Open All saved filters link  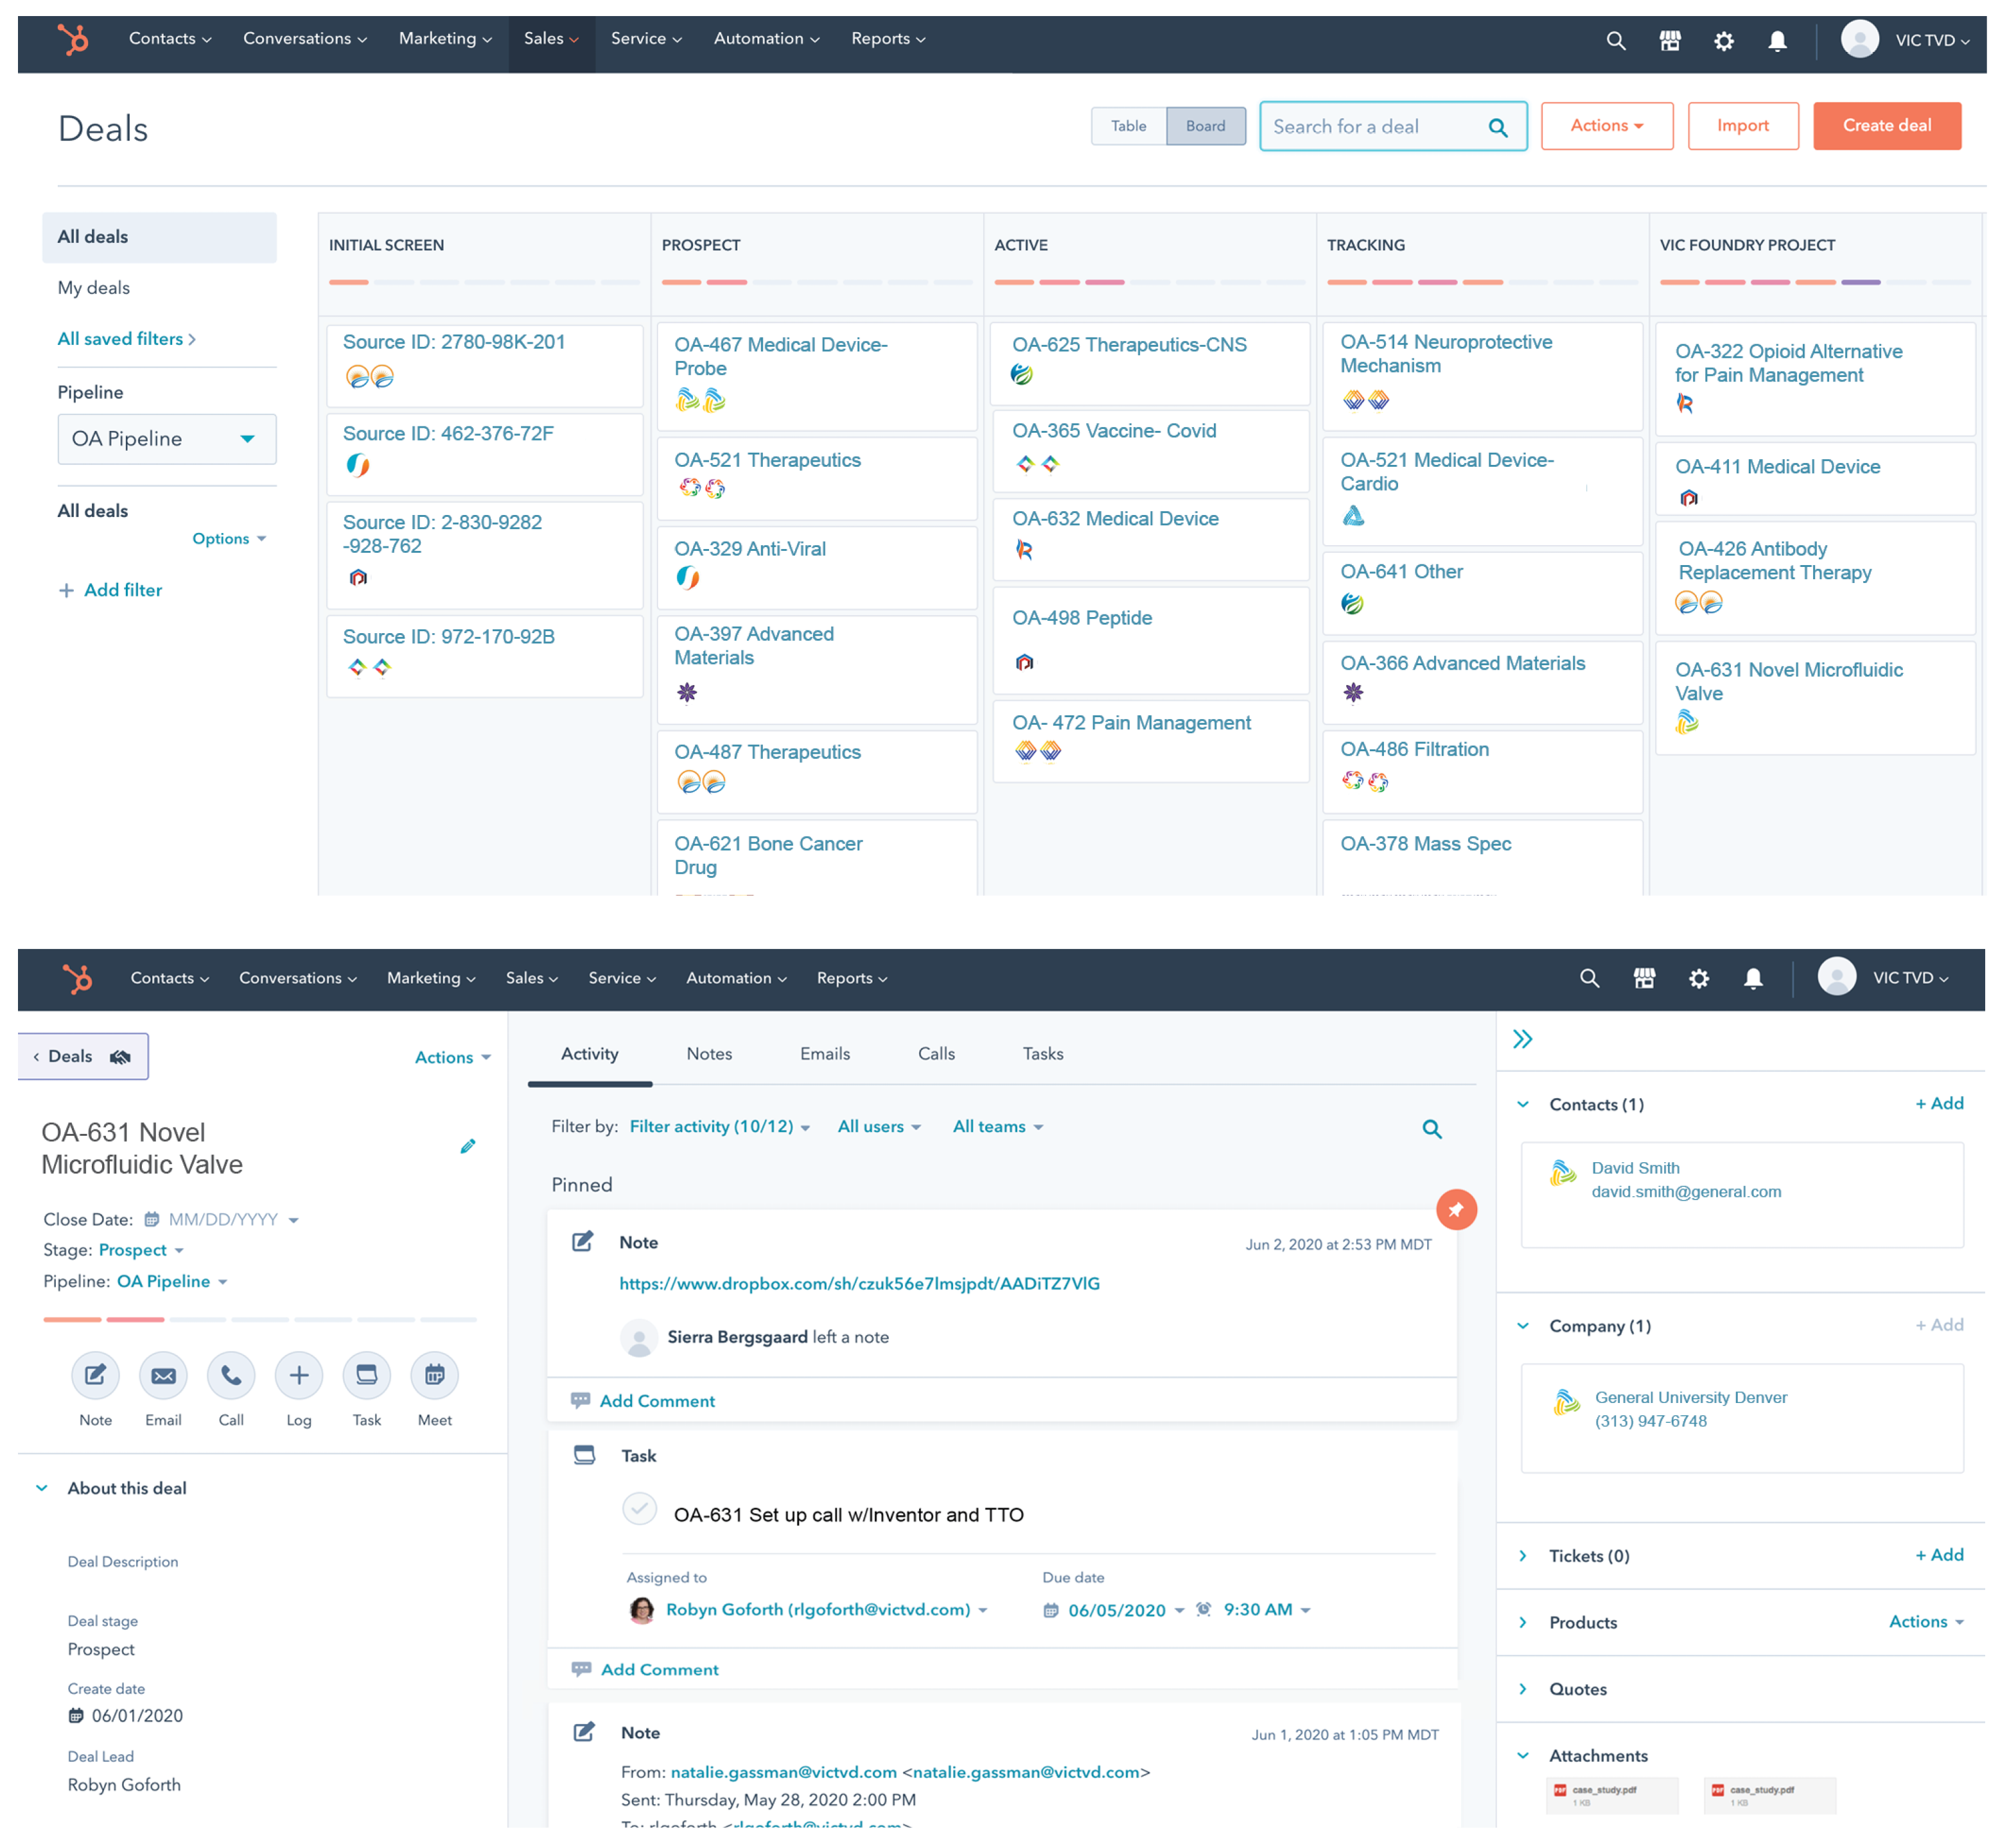tap(126, 339)
